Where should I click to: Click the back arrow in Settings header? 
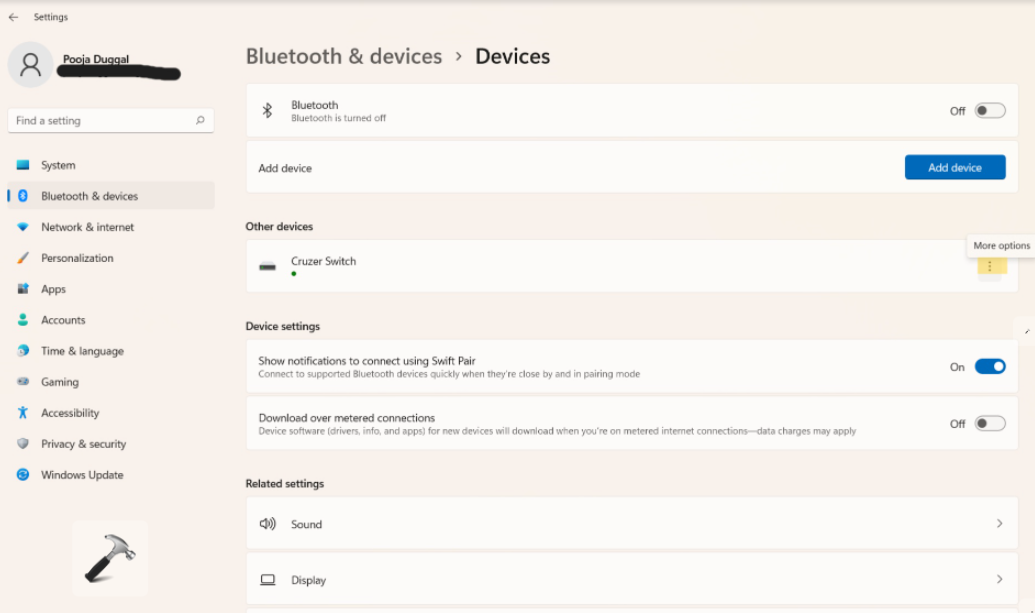(x=13, y=17)
